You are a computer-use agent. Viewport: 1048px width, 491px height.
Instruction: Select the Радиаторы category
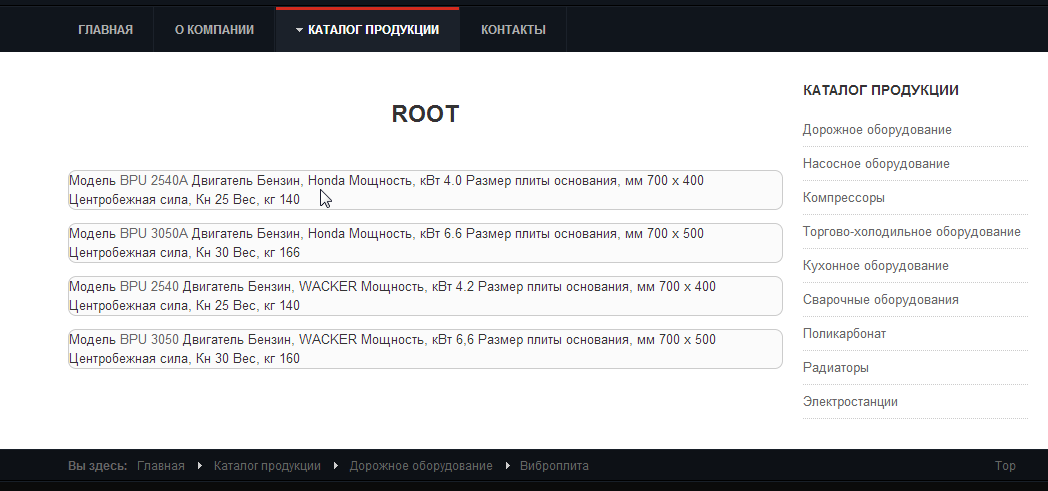pos(835,367)
